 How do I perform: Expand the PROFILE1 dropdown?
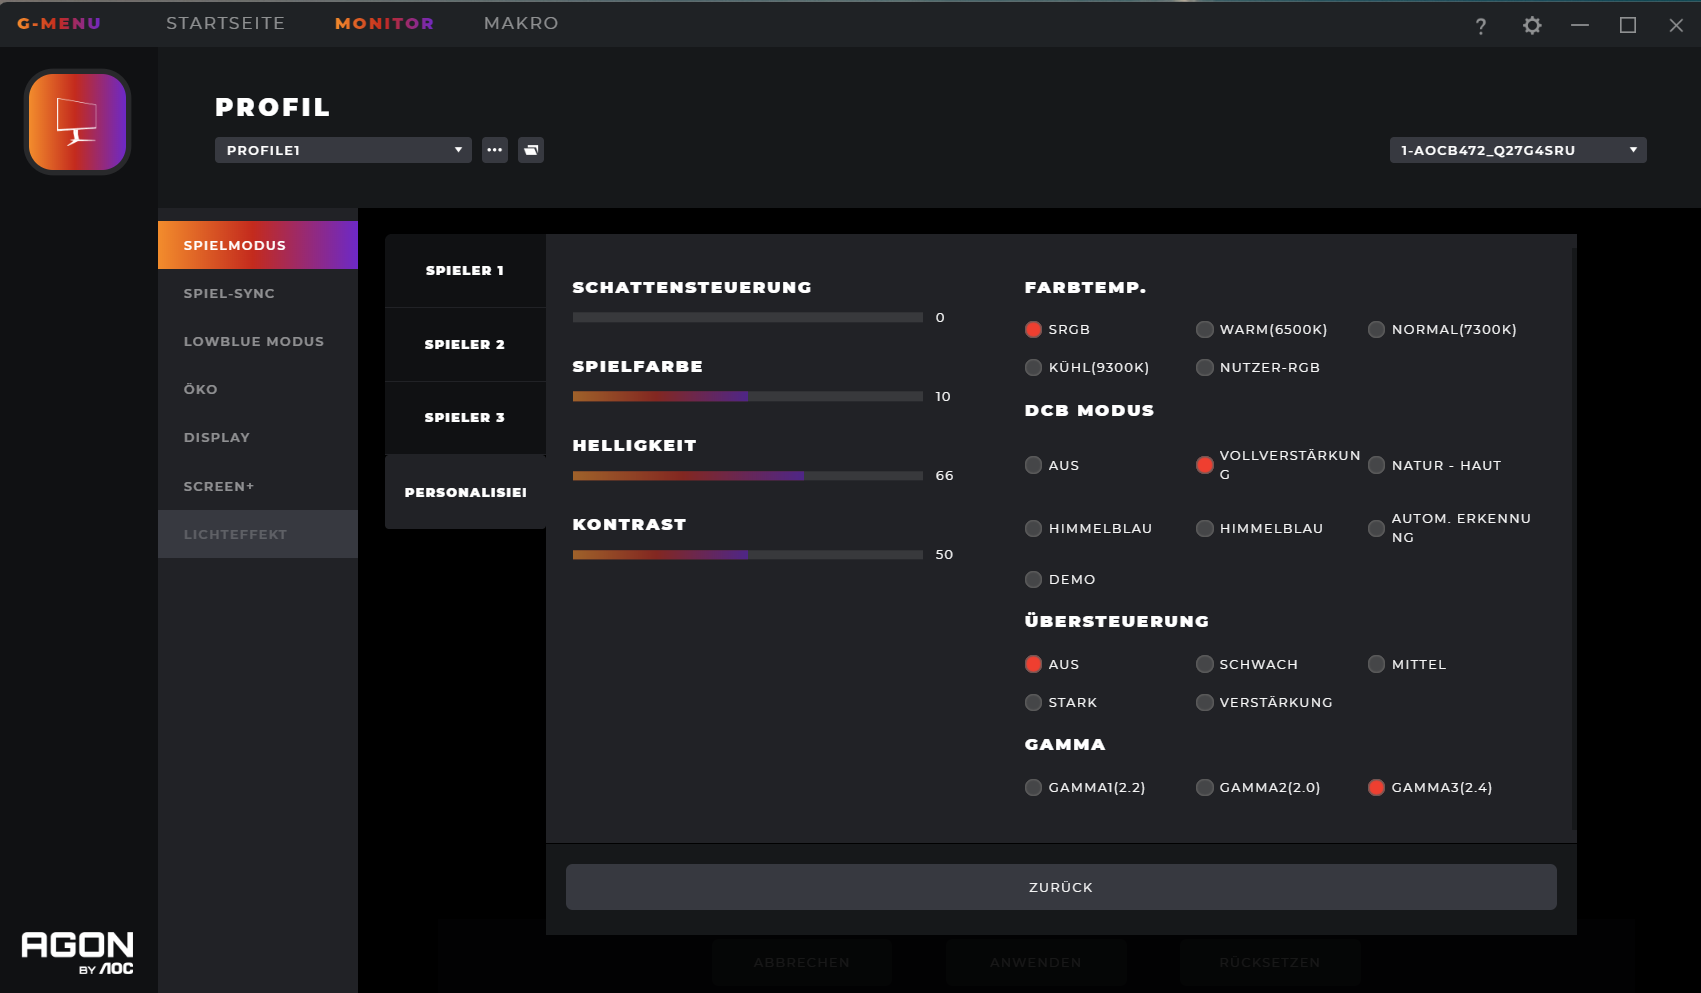(x=343, y=150)
